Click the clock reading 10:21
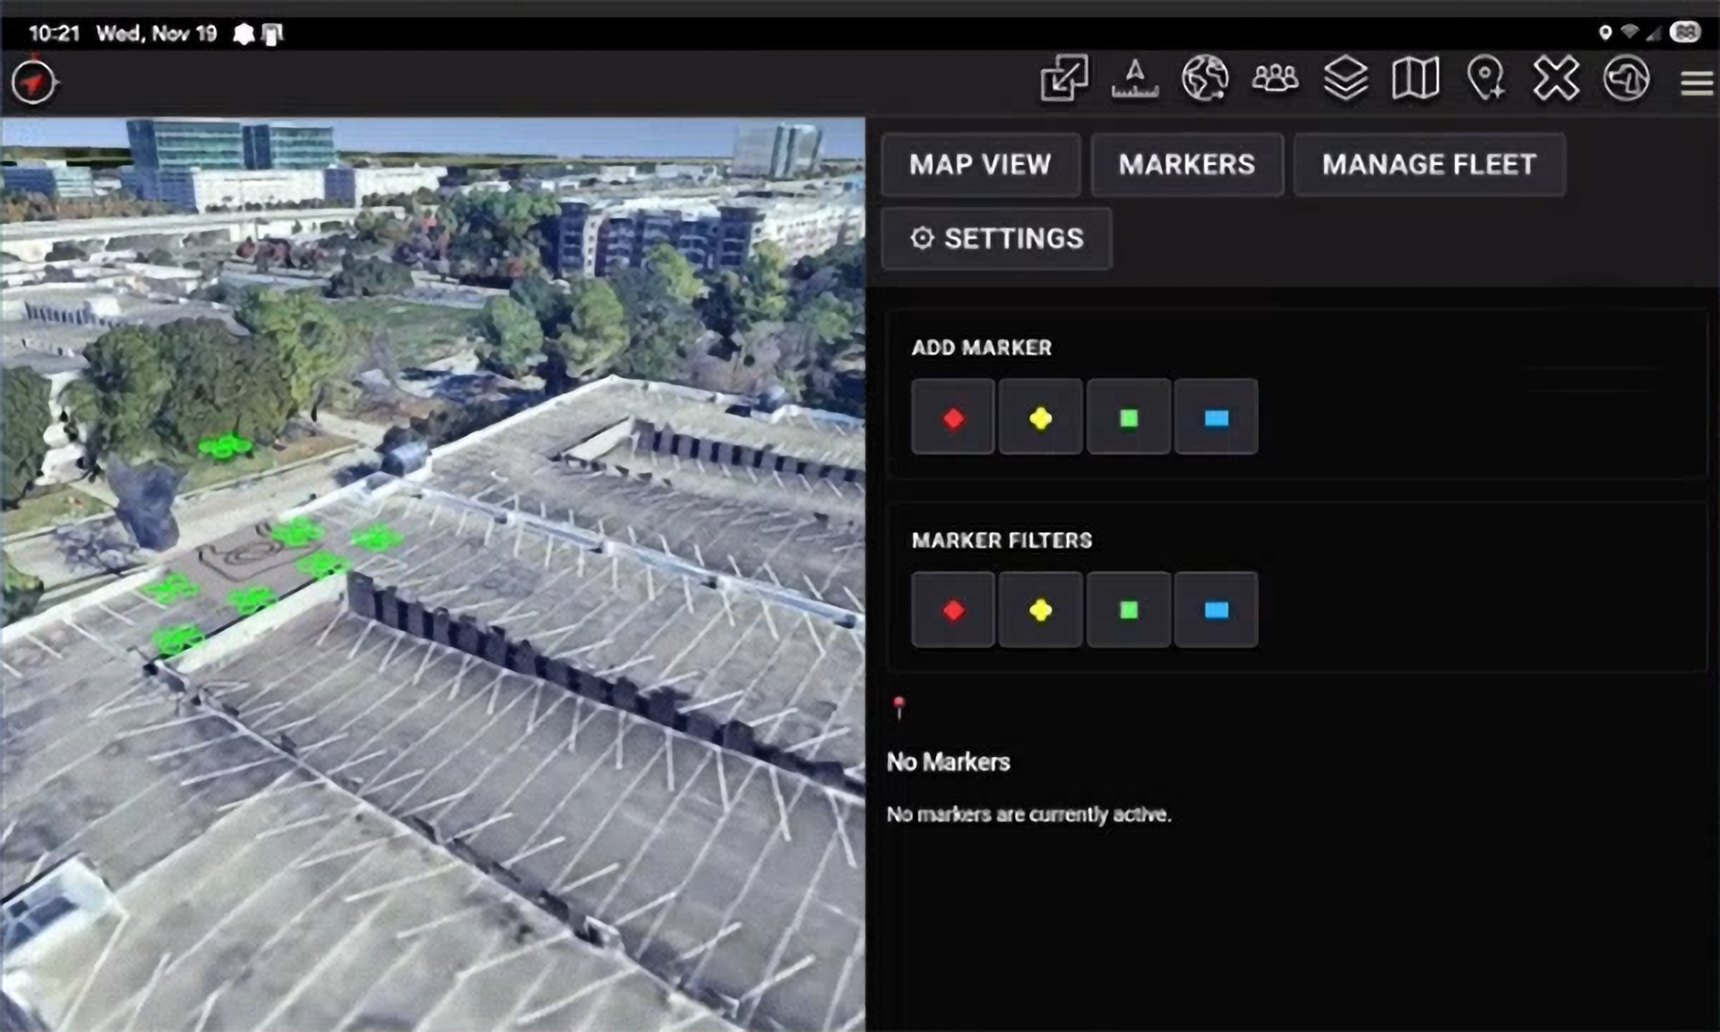1720x1032 pixels. [x=54, y=34]
